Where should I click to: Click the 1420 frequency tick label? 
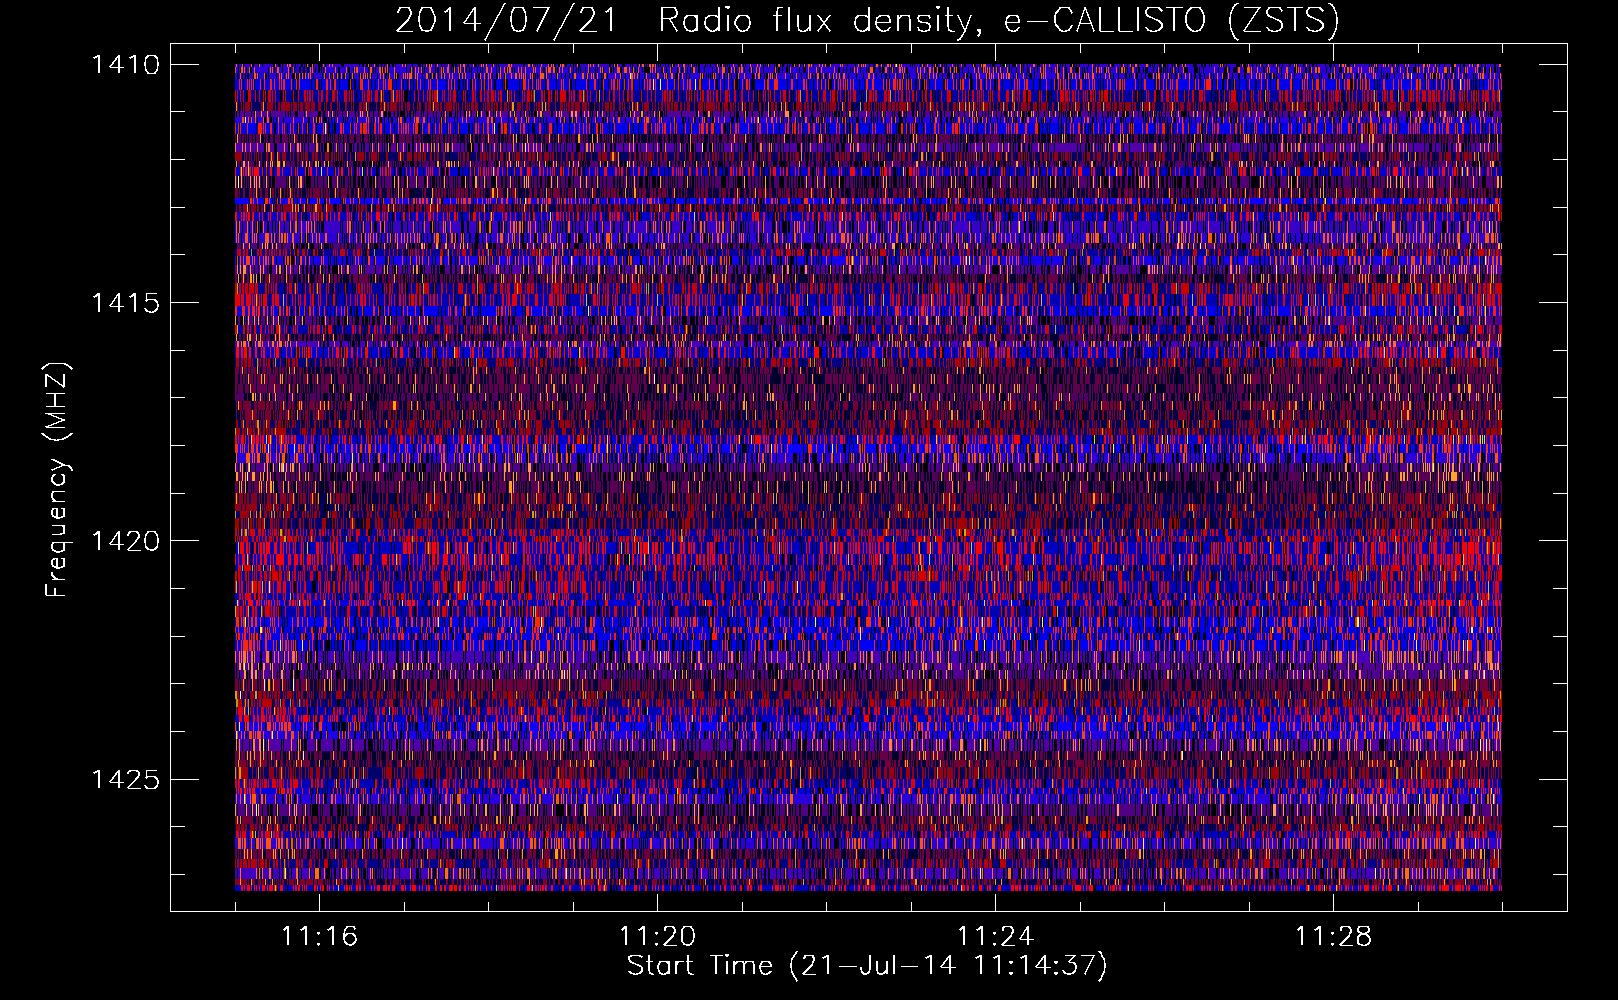[x=125, y=541]
